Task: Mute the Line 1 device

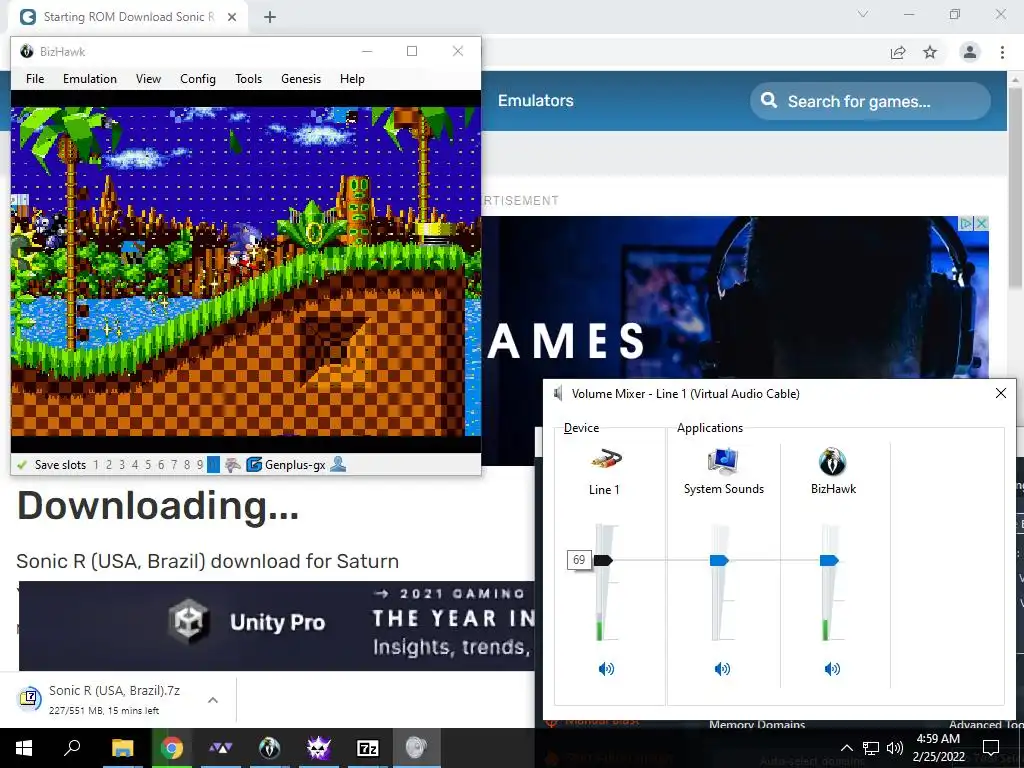Action: [606, 668]
